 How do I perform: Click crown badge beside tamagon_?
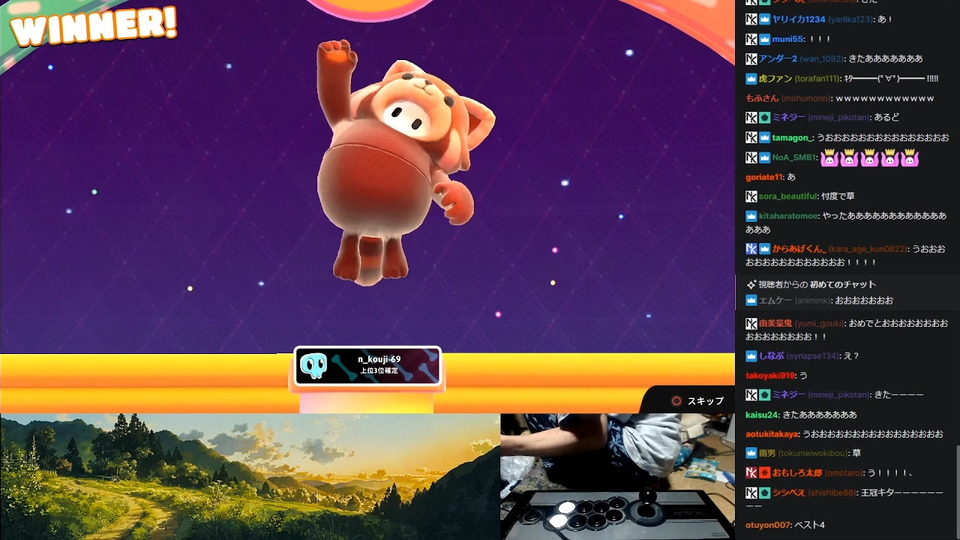tap(765, 138)
